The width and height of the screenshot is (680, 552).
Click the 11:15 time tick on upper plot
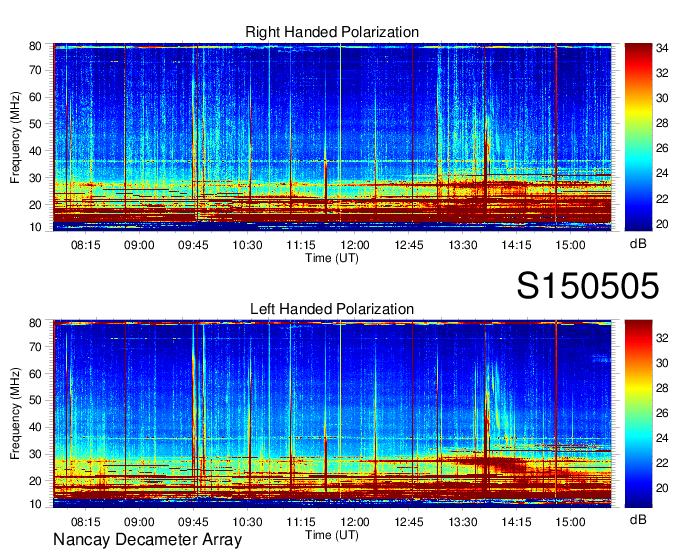tap(301, 245)
